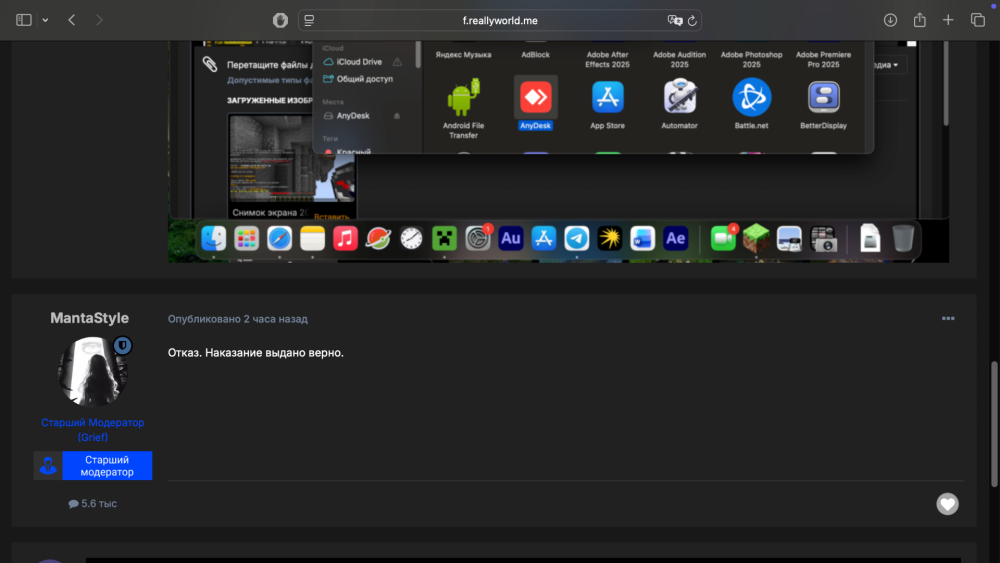Open the Опубликовано 2 часа назад timestamp
This screenshot has width=1000, height=563.
coord(237,319)
